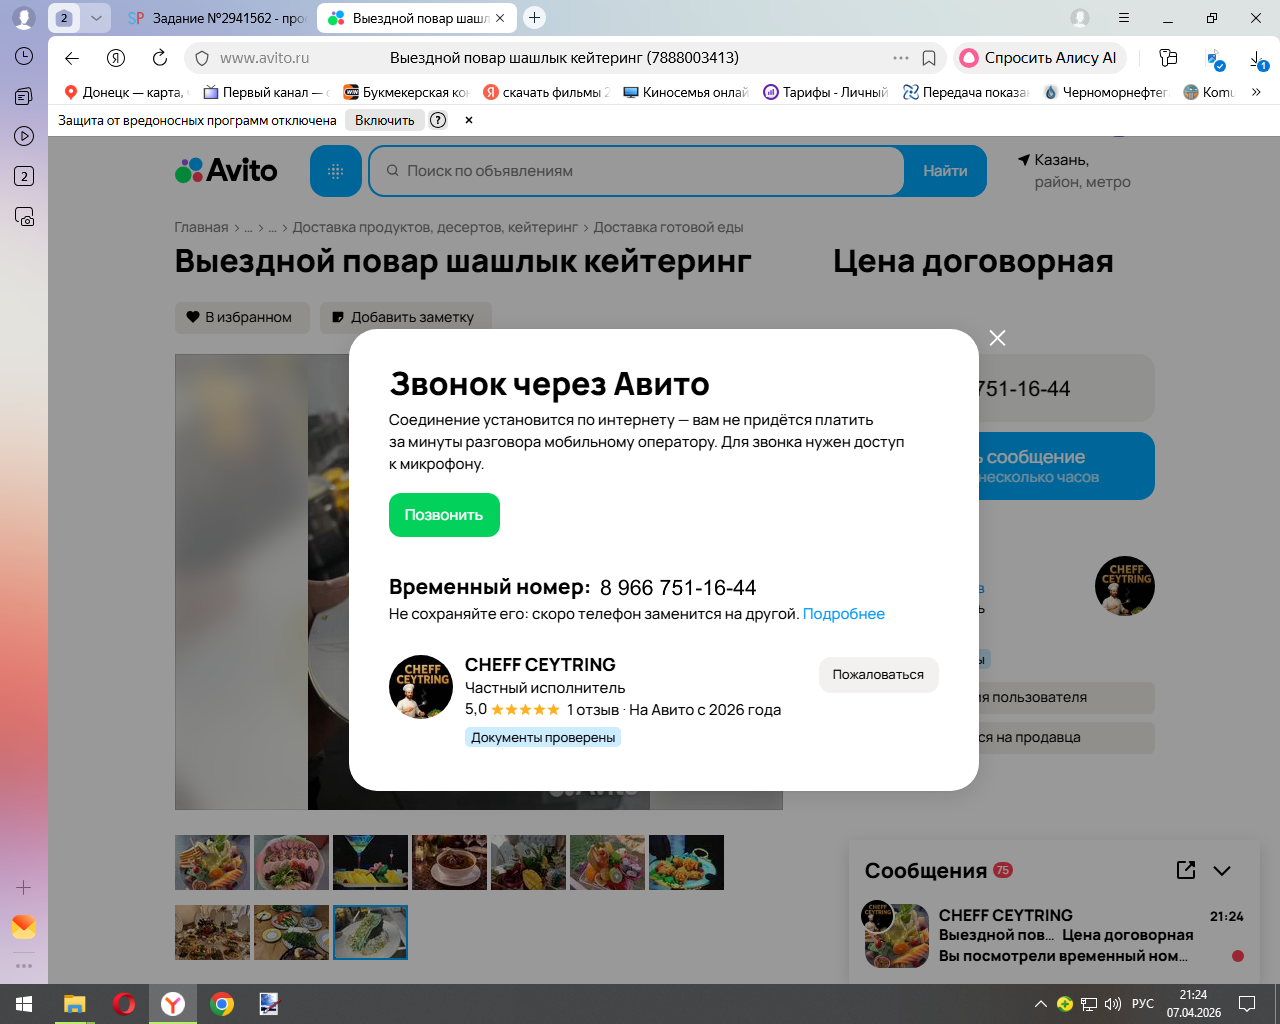The image size is (1280, 1024).
Task: Switch to the Задание №2941562 tab
Action: pyautogui.click(x=216, y=18)
